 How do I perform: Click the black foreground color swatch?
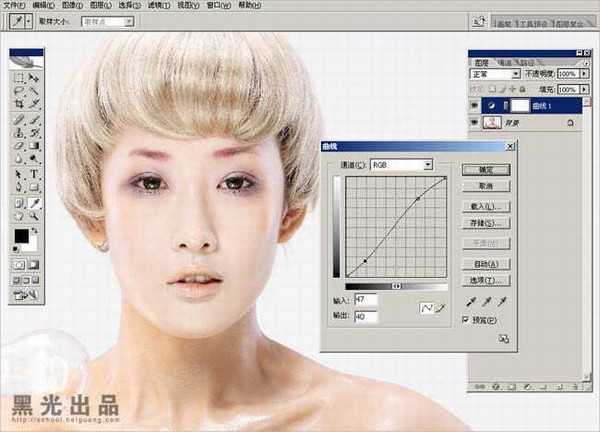pos(20,236)
